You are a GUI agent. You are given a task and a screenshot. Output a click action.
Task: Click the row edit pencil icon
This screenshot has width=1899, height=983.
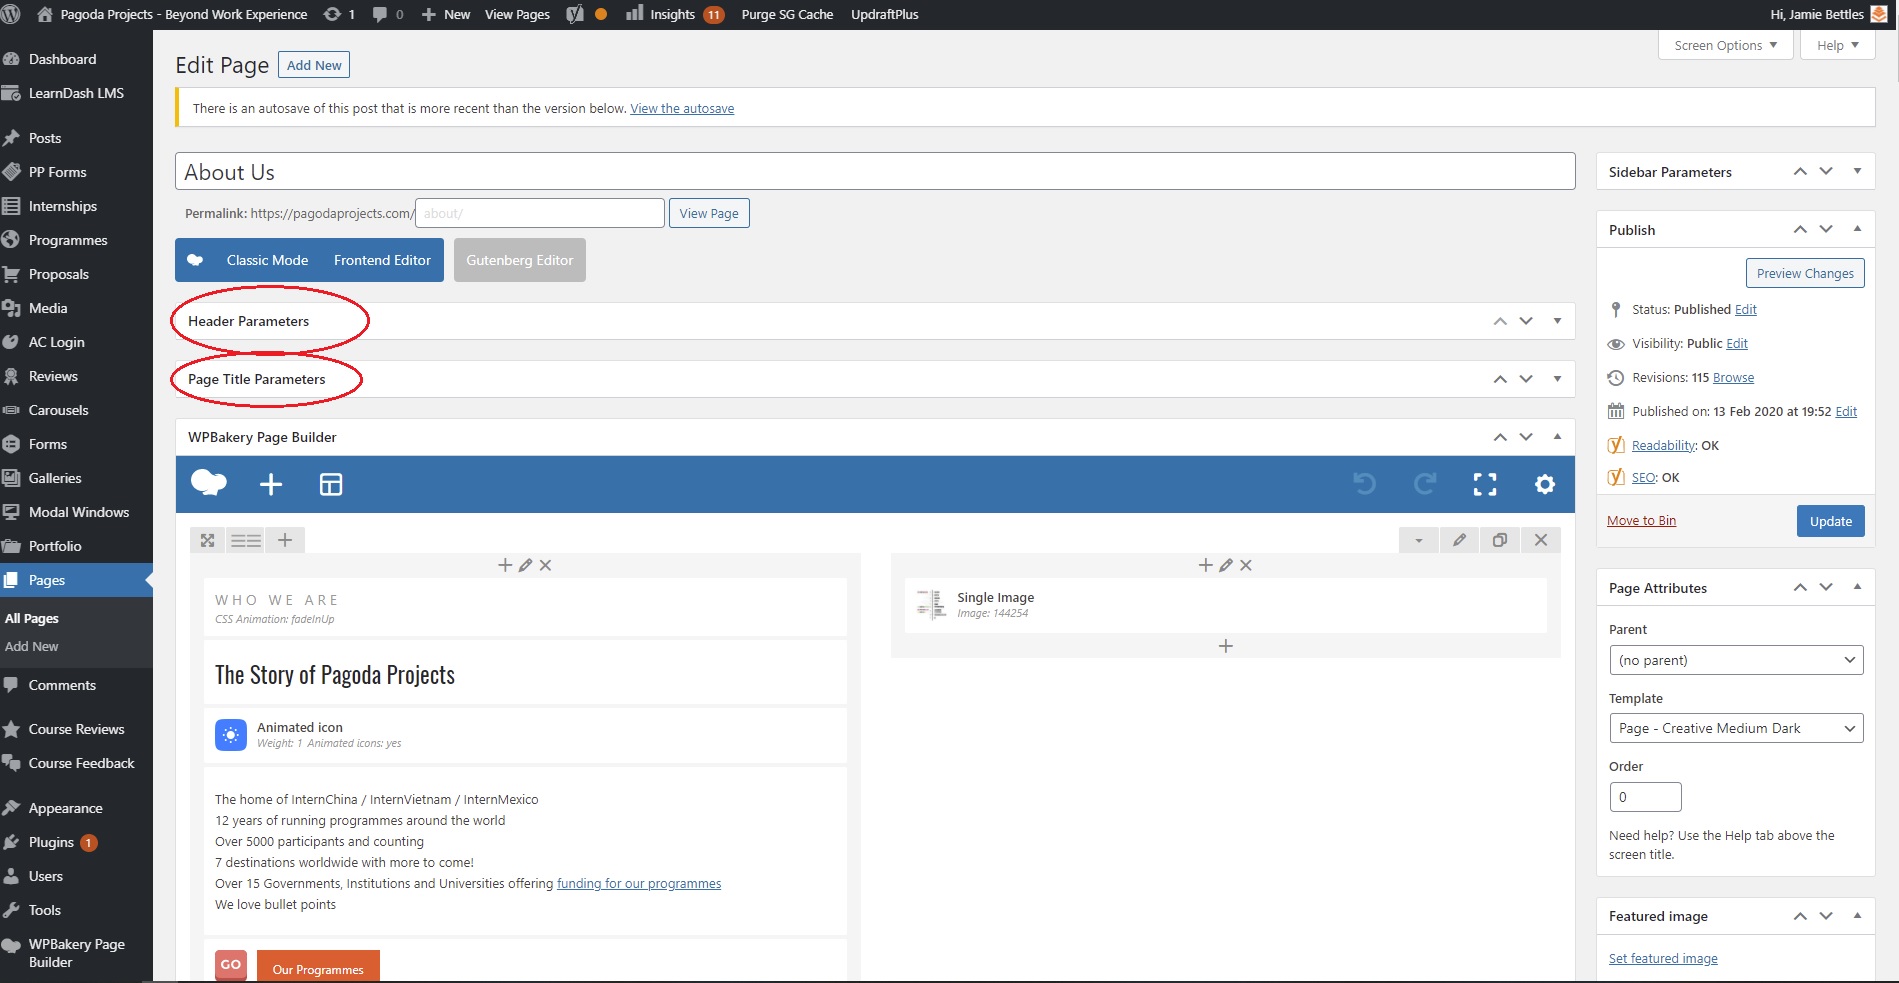[1460, 540]
